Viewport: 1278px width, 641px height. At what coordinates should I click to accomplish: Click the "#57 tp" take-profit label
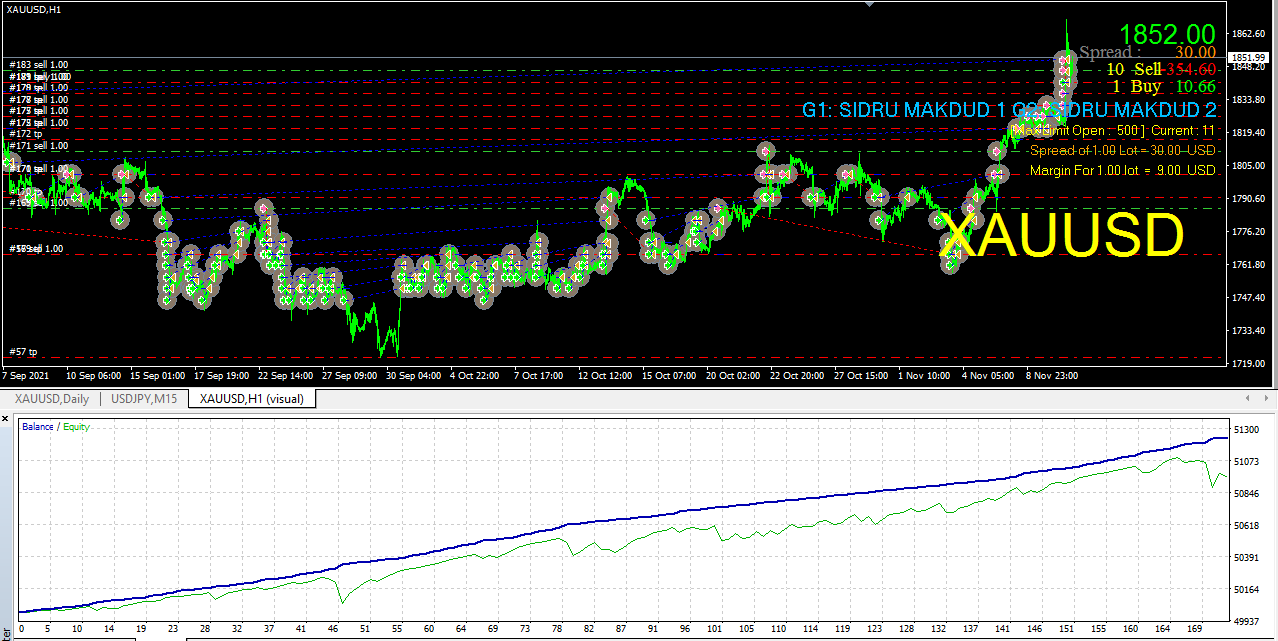coord(23,352)
